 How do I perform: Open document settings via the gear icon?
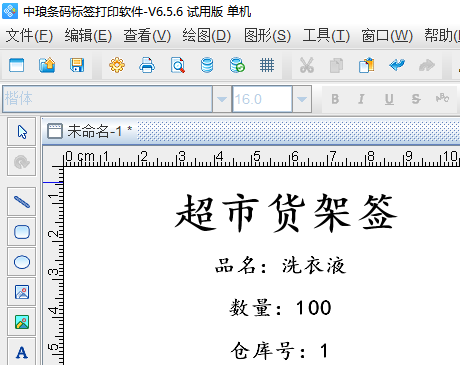coord(117,65)
